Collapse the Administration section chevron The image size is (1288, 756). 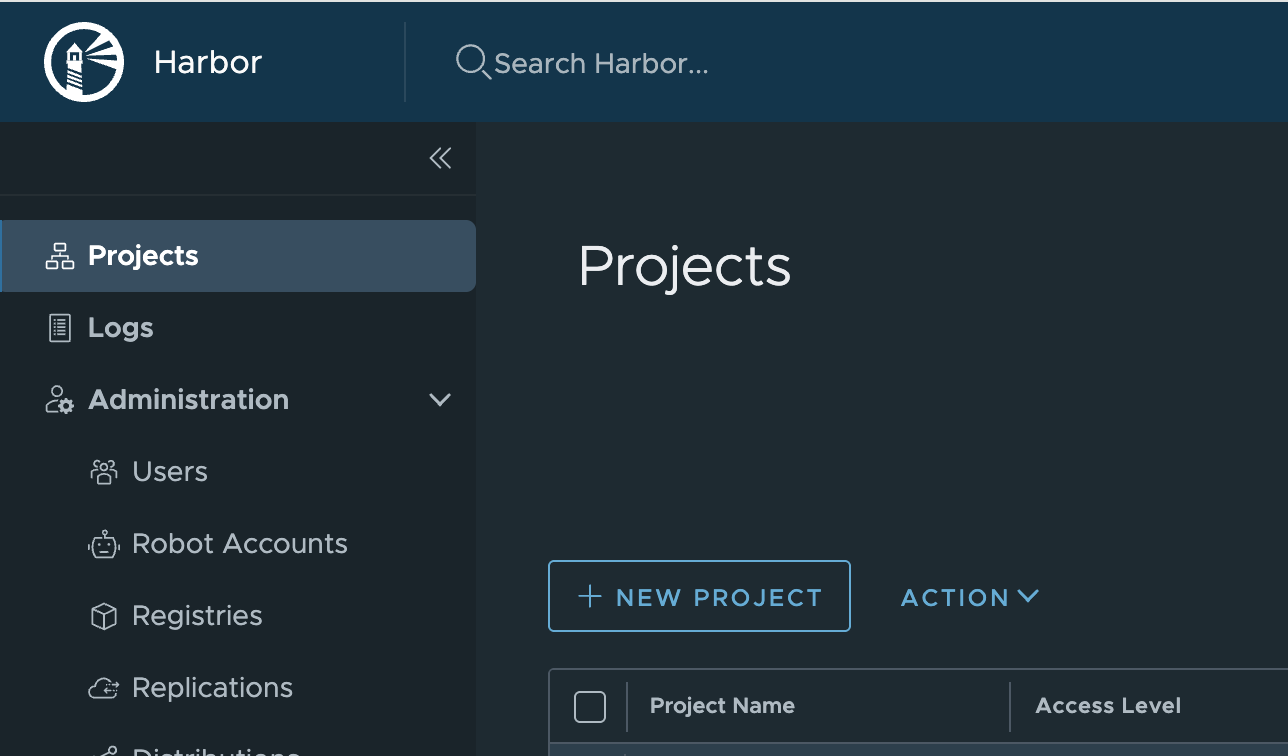(x=440, y=400)
